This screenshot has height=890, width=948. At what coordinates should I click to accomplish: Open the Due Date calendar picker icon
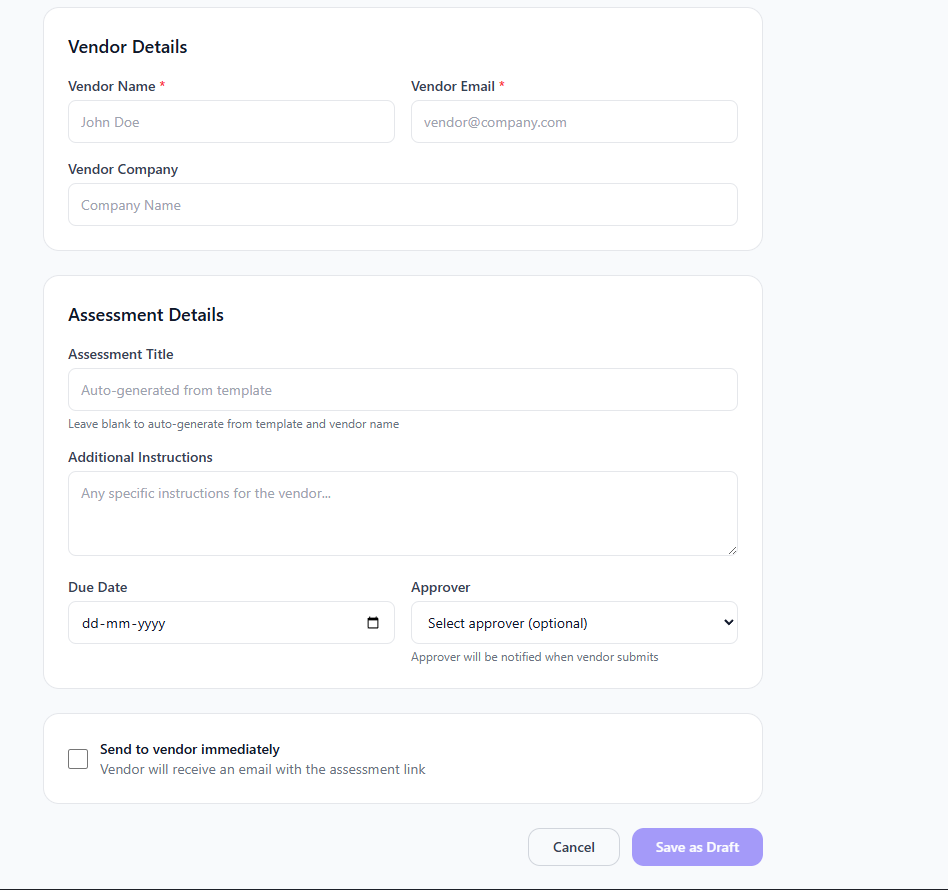(x=373, y=623)
